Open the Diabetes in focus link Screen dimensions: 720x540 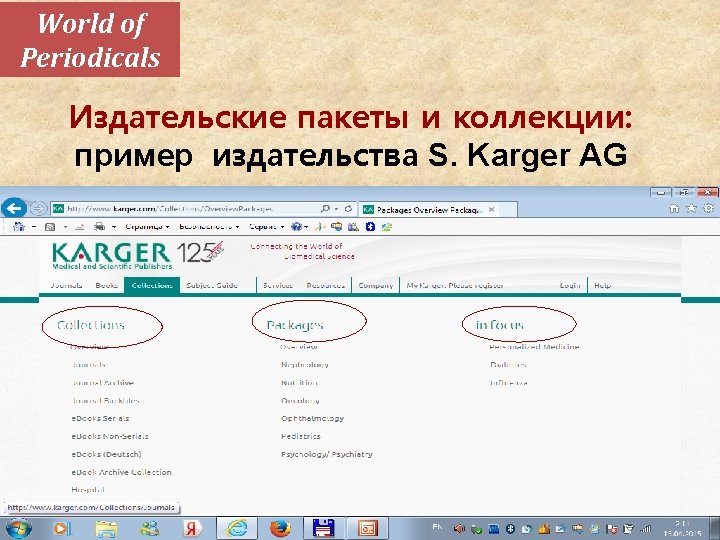coord(508,365)
